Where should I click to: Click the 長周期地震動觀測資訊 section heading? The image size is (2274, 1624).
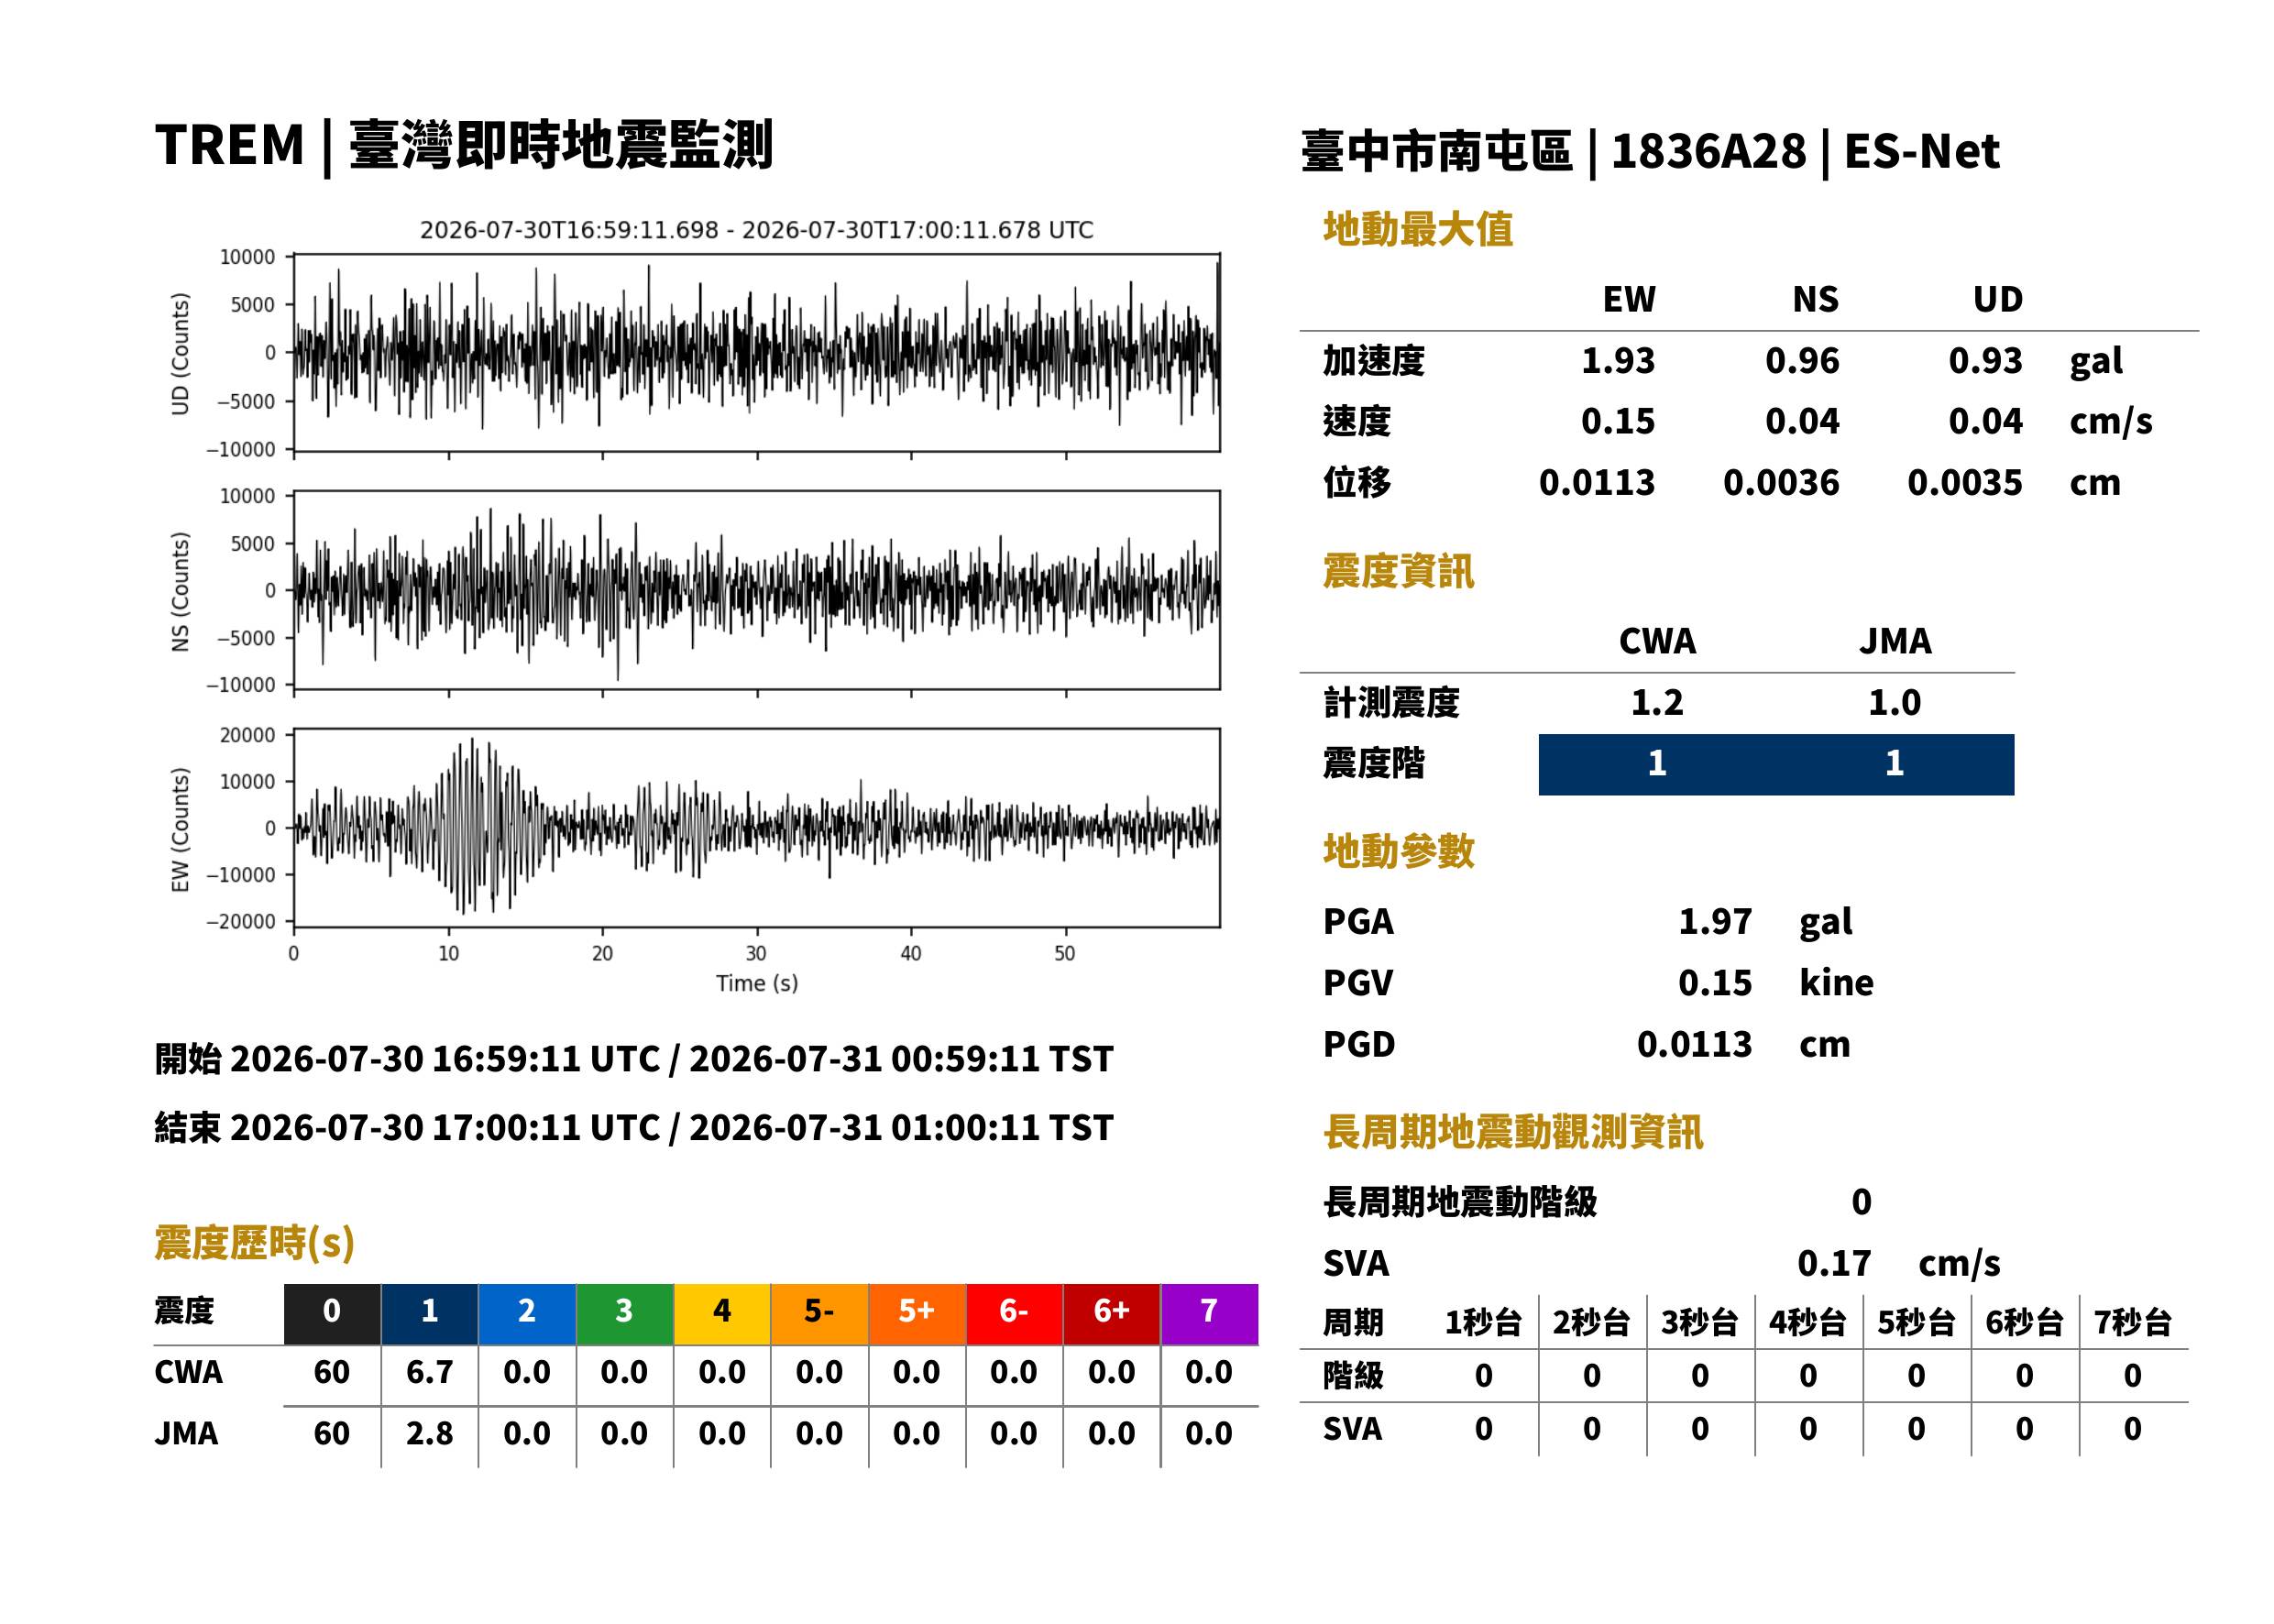pyautogui.click(x=1512, y=1132)
